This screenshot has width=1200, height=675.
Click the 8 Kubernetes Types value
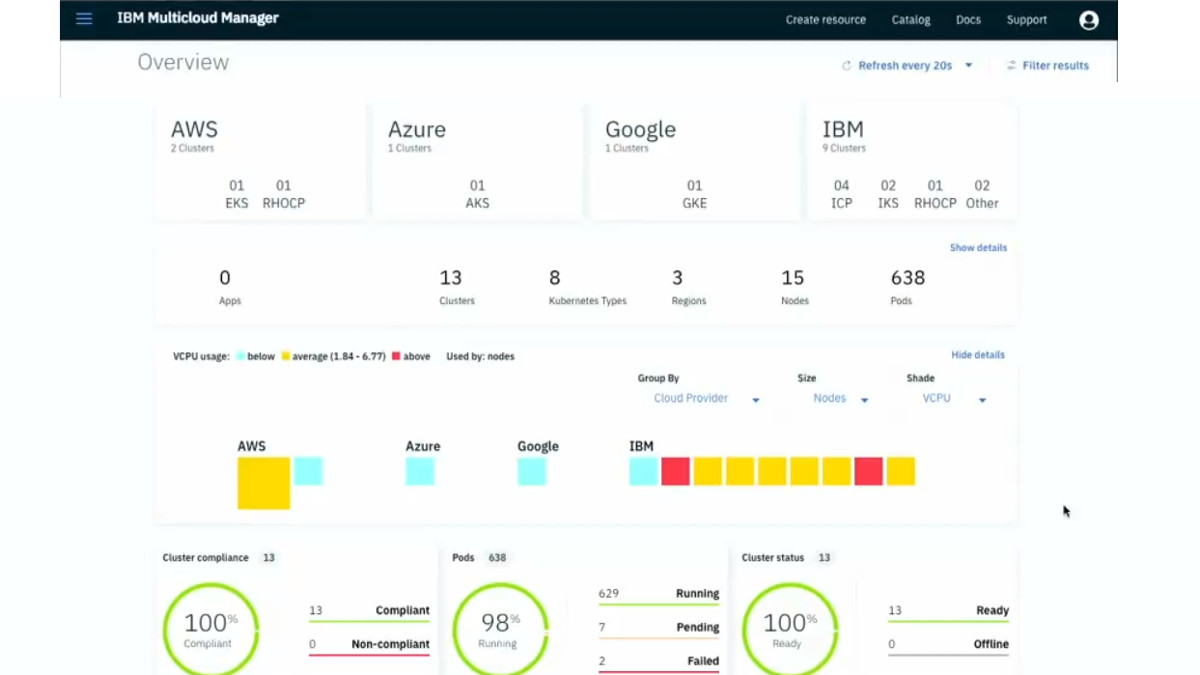(588, 287)
